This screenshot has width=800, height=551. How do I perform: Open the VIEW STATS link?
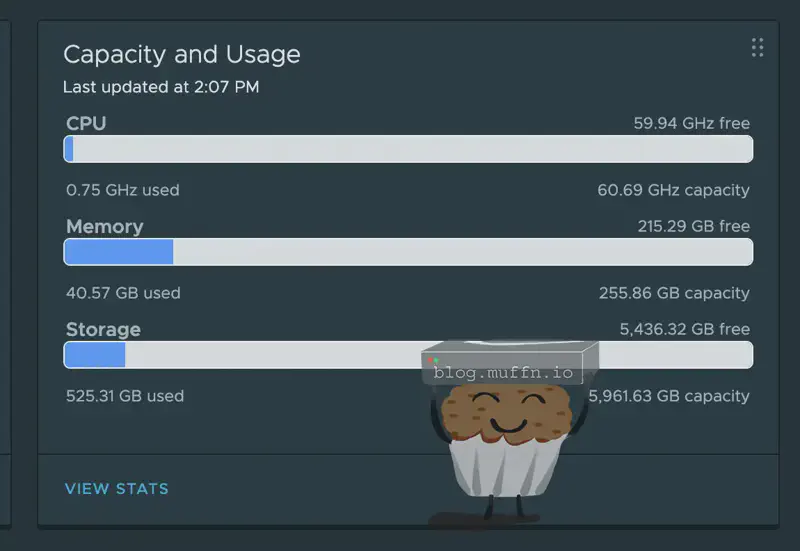[117, 489]
